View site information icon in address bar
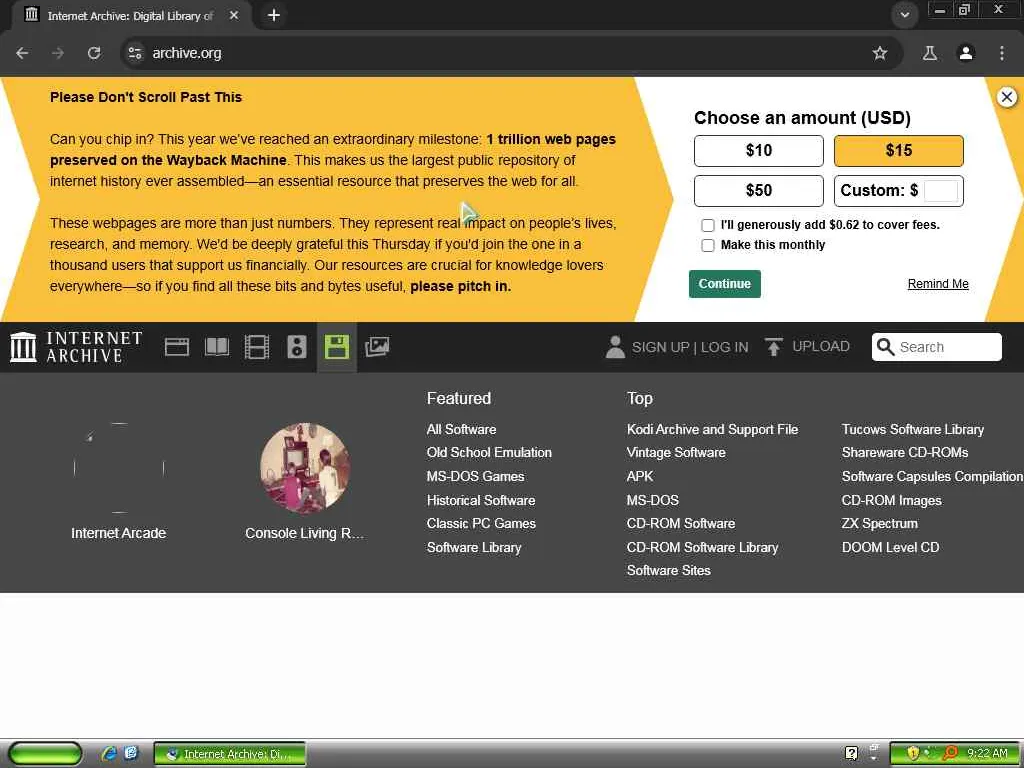 (135, 53)
